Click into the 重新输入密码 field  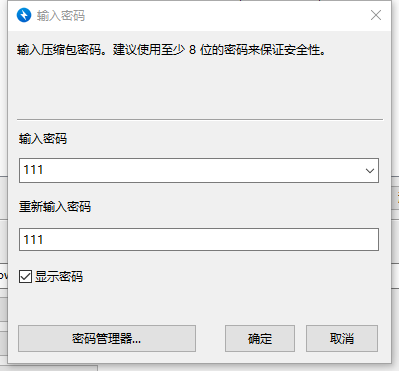[x=199, y=239]
